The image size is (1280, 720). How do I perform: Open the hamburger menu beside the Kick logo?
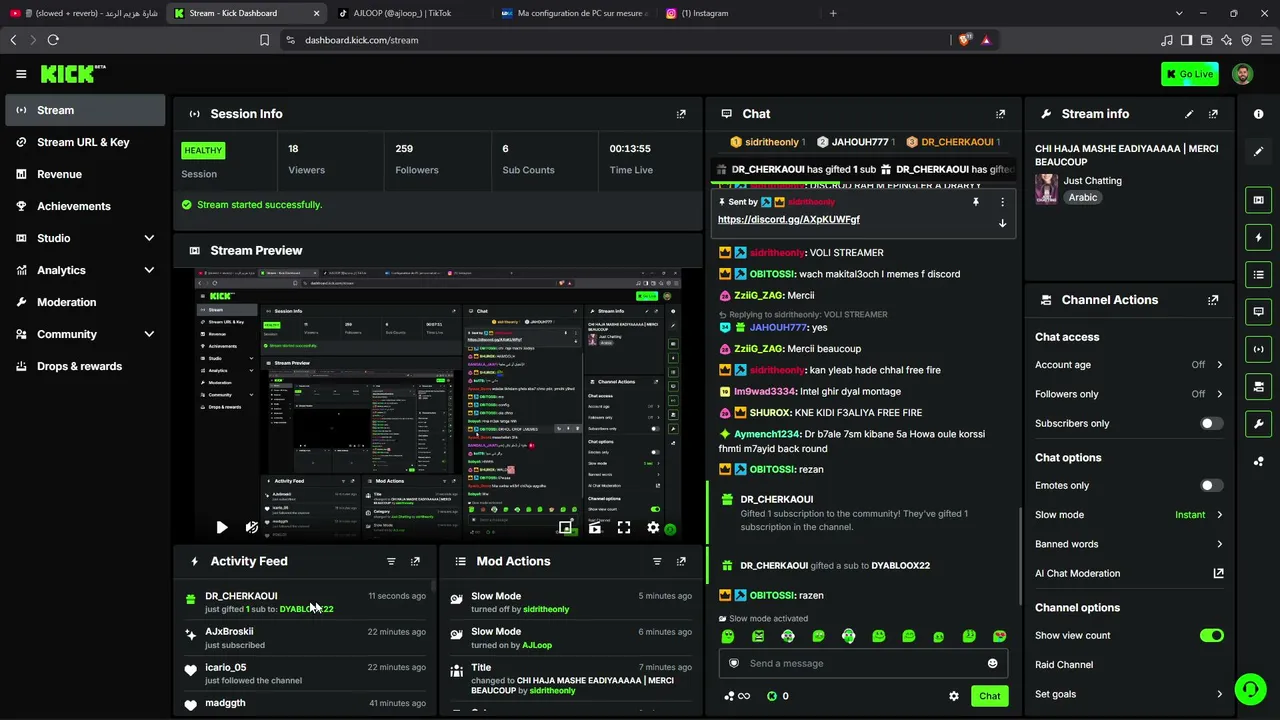click(x=21, y=74)
